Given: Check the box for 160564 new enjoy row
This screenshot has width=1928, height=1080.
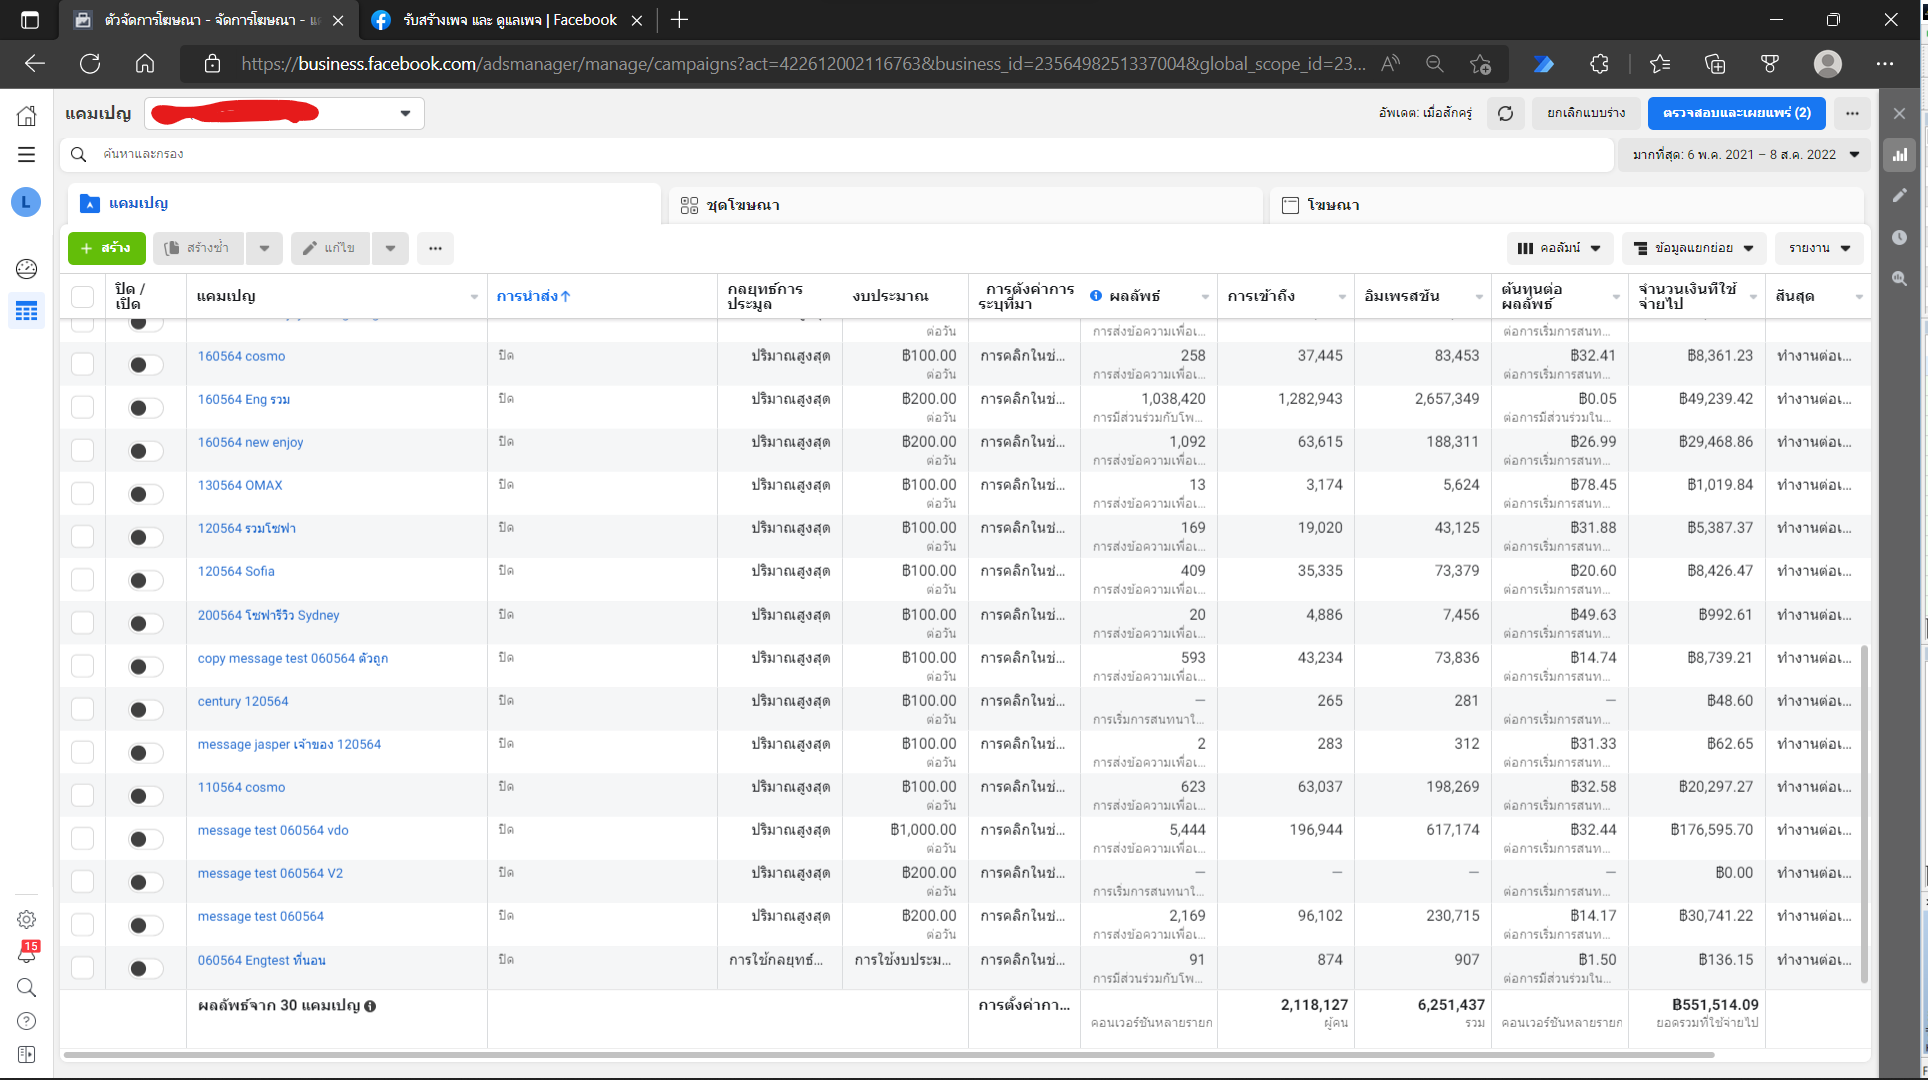Looking at the screenshot, I should point(82,451).
